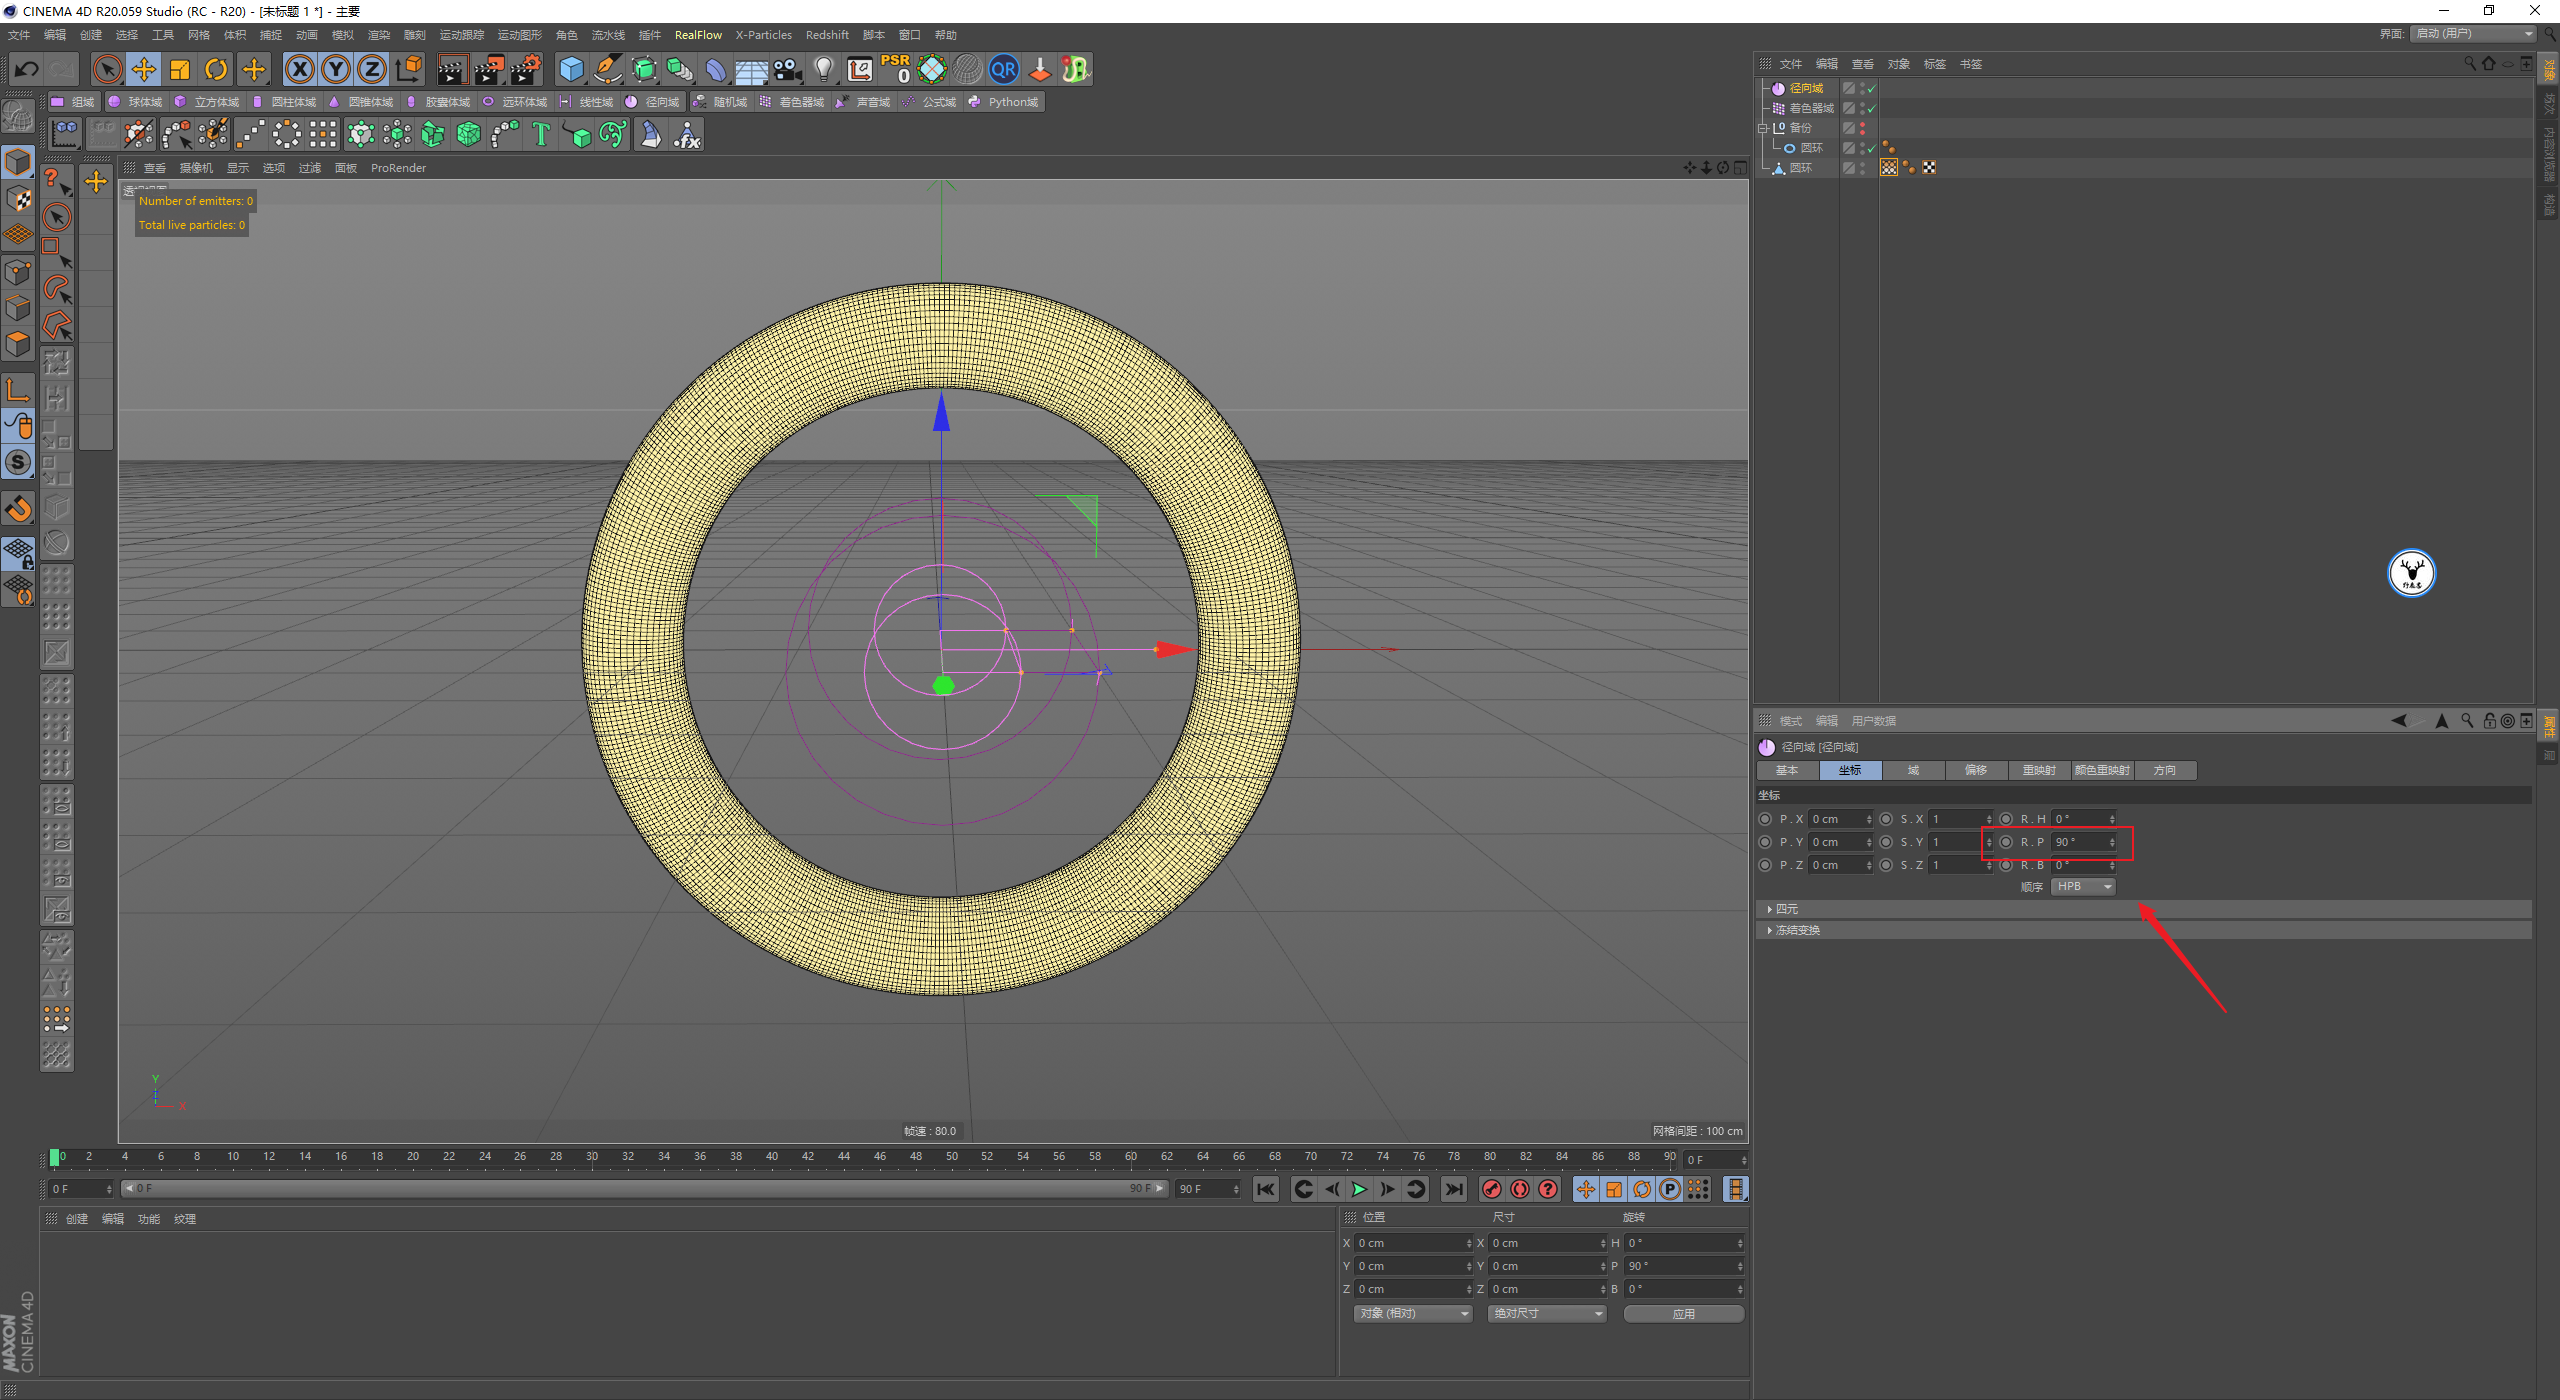Screen dimensions: 2560x1400
Task: Expand the 冻结变换 section
Action: (x=1796, y=930)
